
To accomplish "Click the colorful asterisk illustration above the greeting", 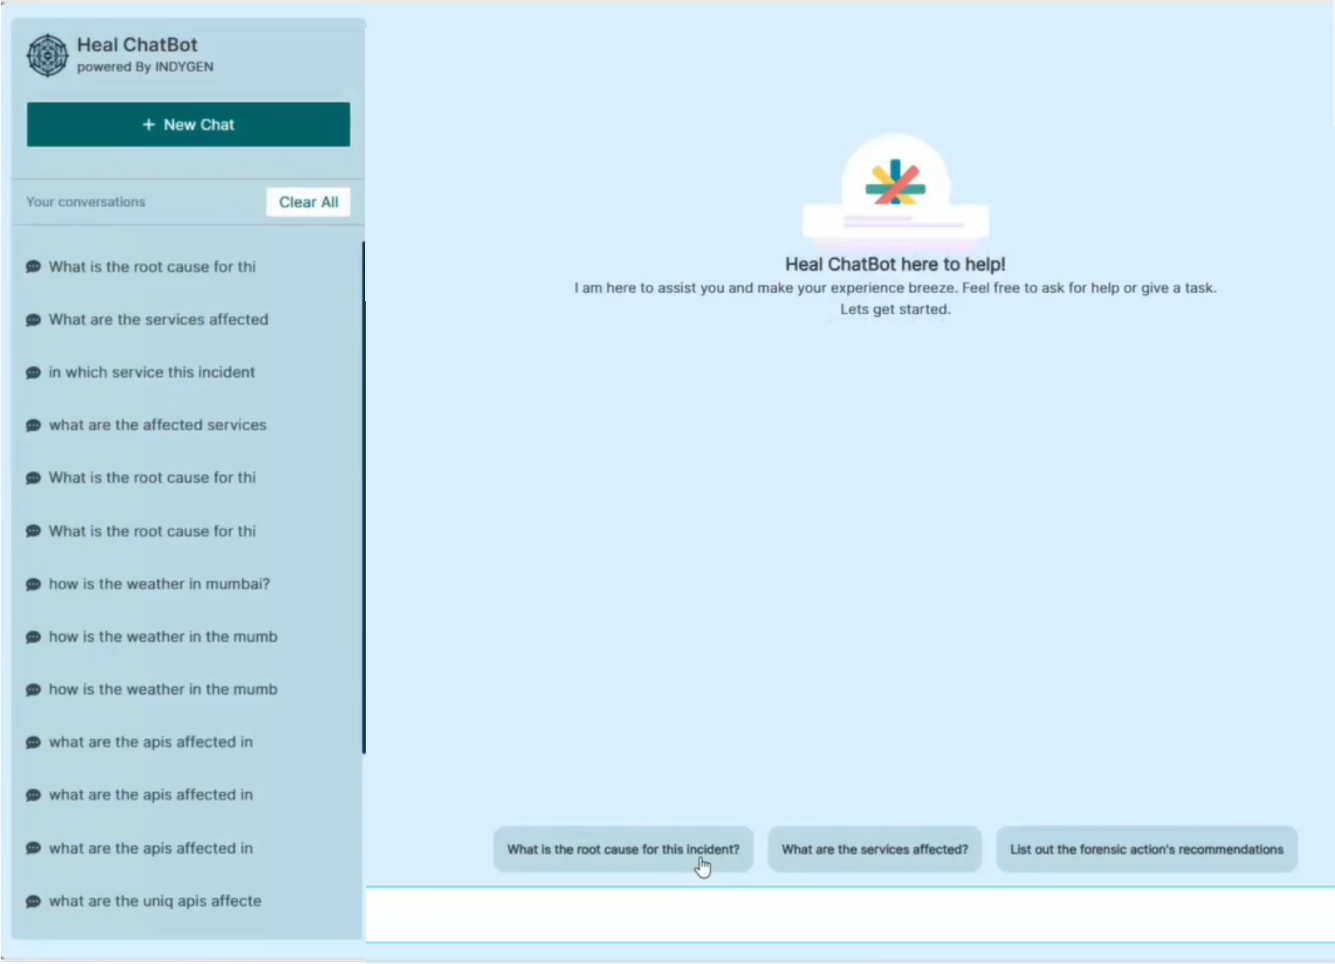I will [895, 184].
